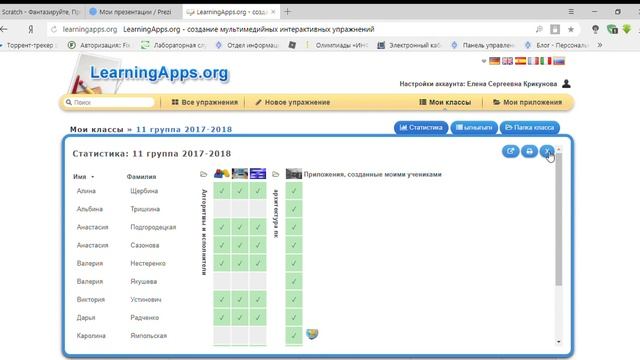Click the Фамилия column header

pos(141,177)
